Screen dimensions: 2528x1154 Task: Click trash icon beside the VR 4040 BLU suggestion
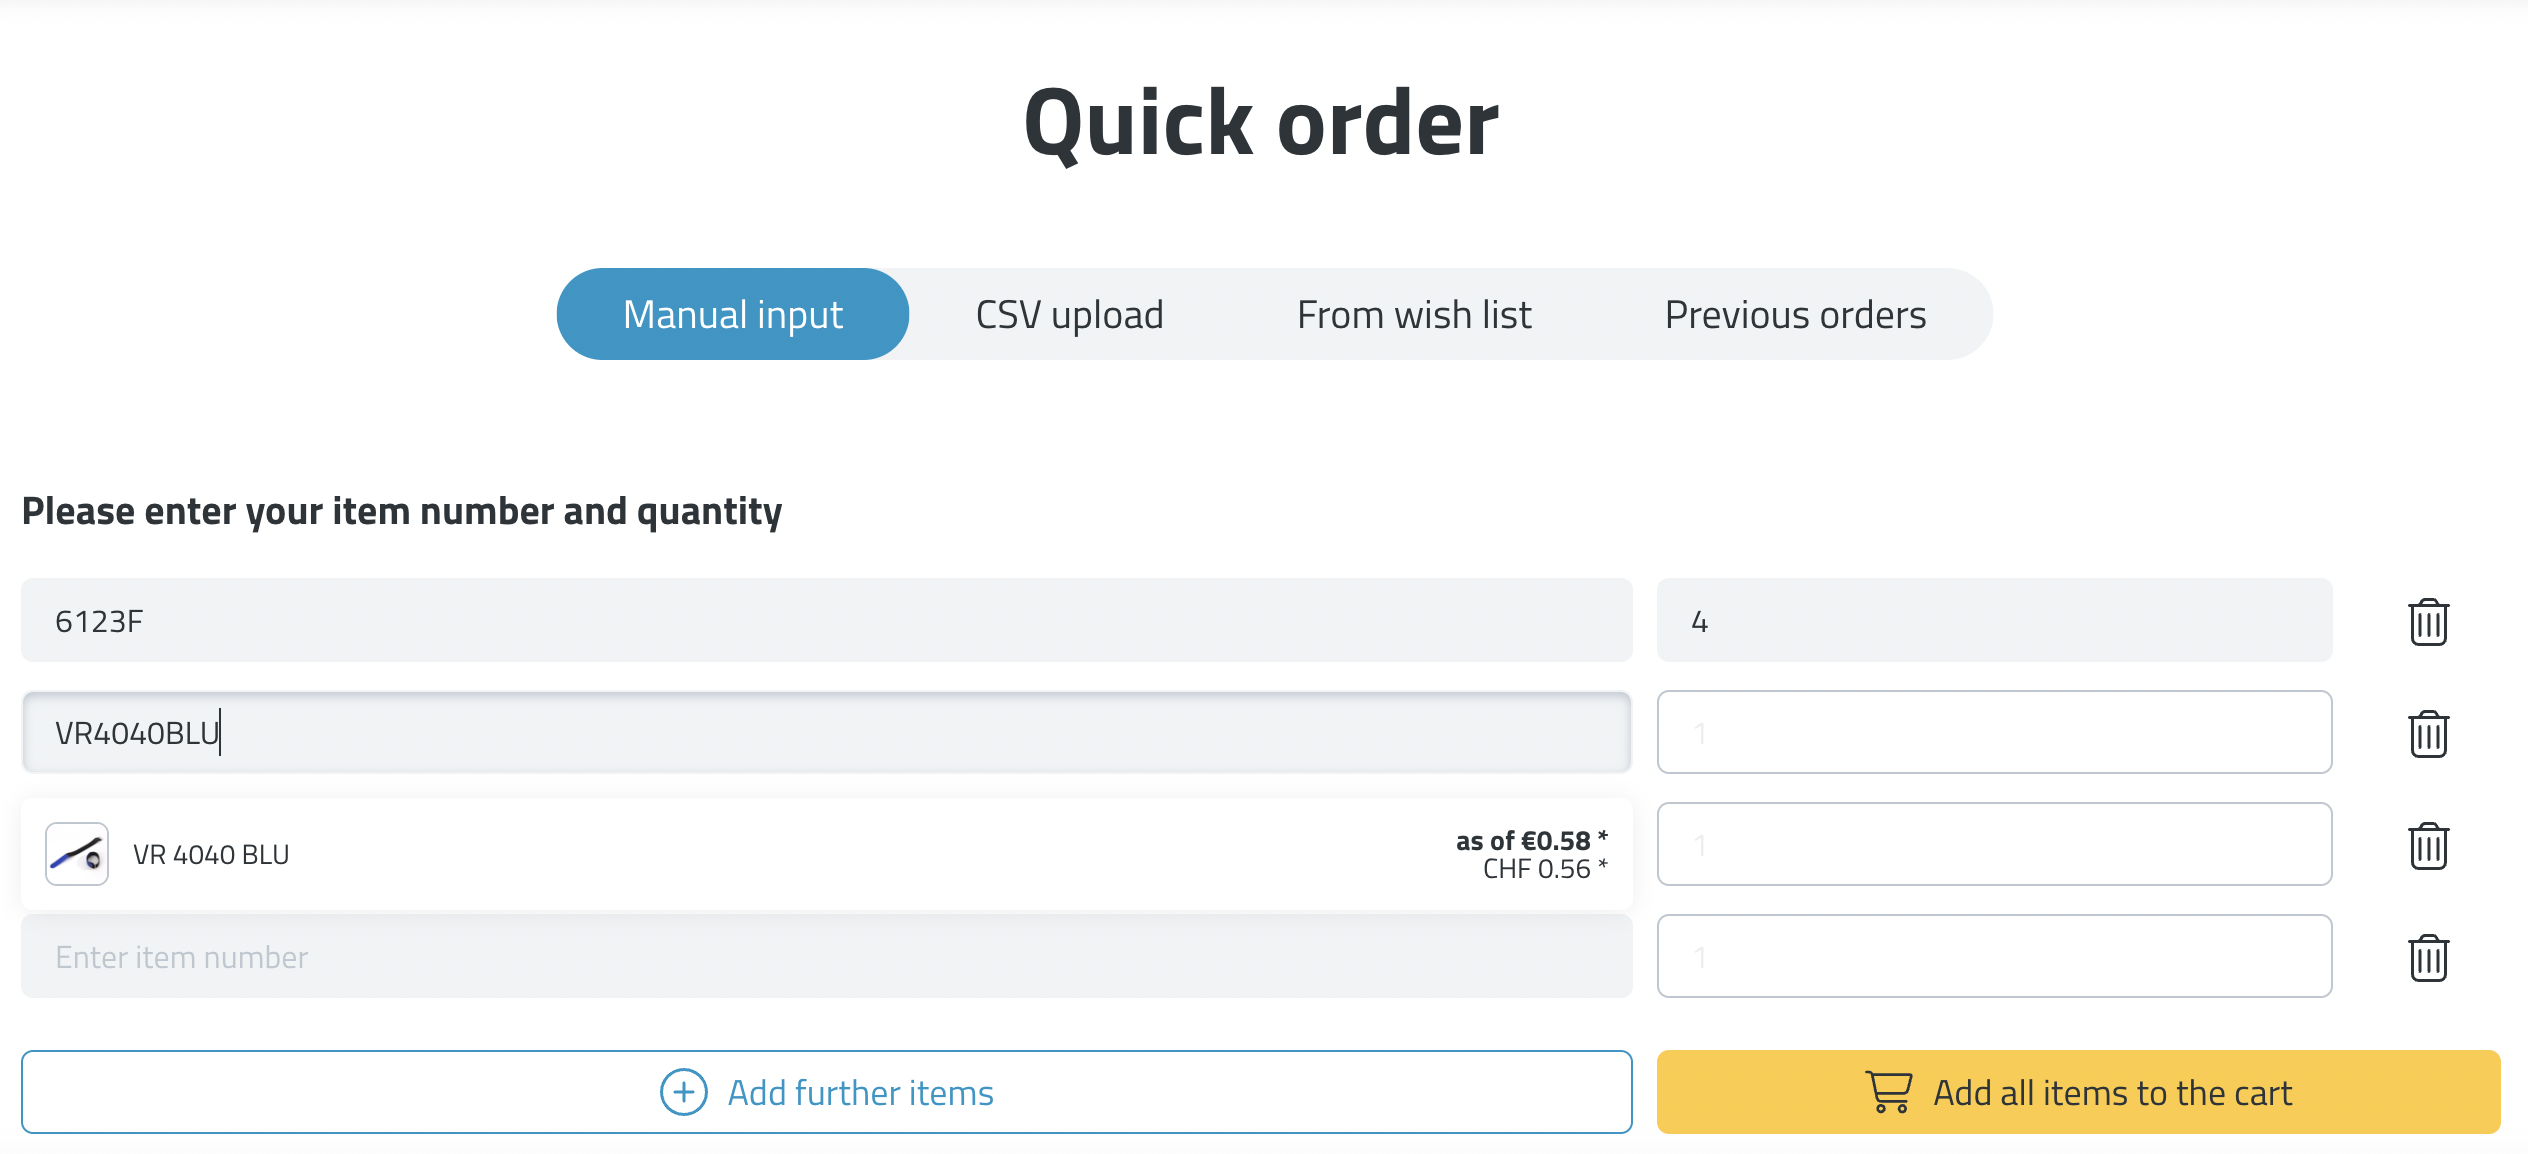(2427, 846)
